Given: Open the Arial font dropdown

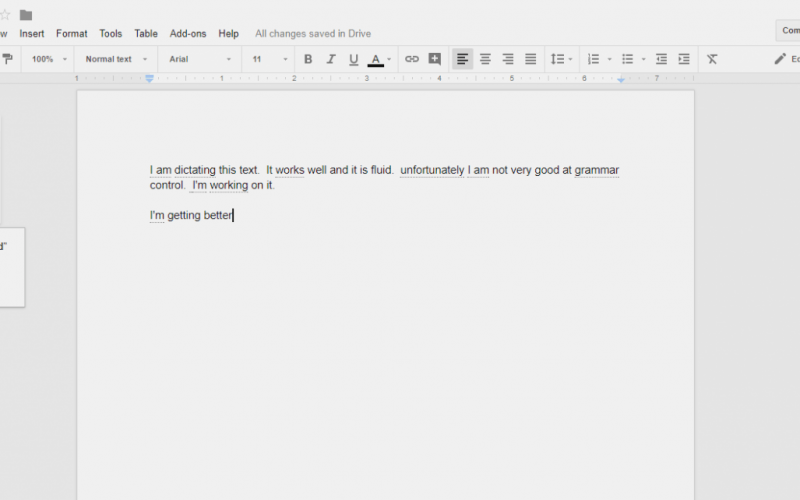Looking at the screenshot, I should (x=199, y=59).
